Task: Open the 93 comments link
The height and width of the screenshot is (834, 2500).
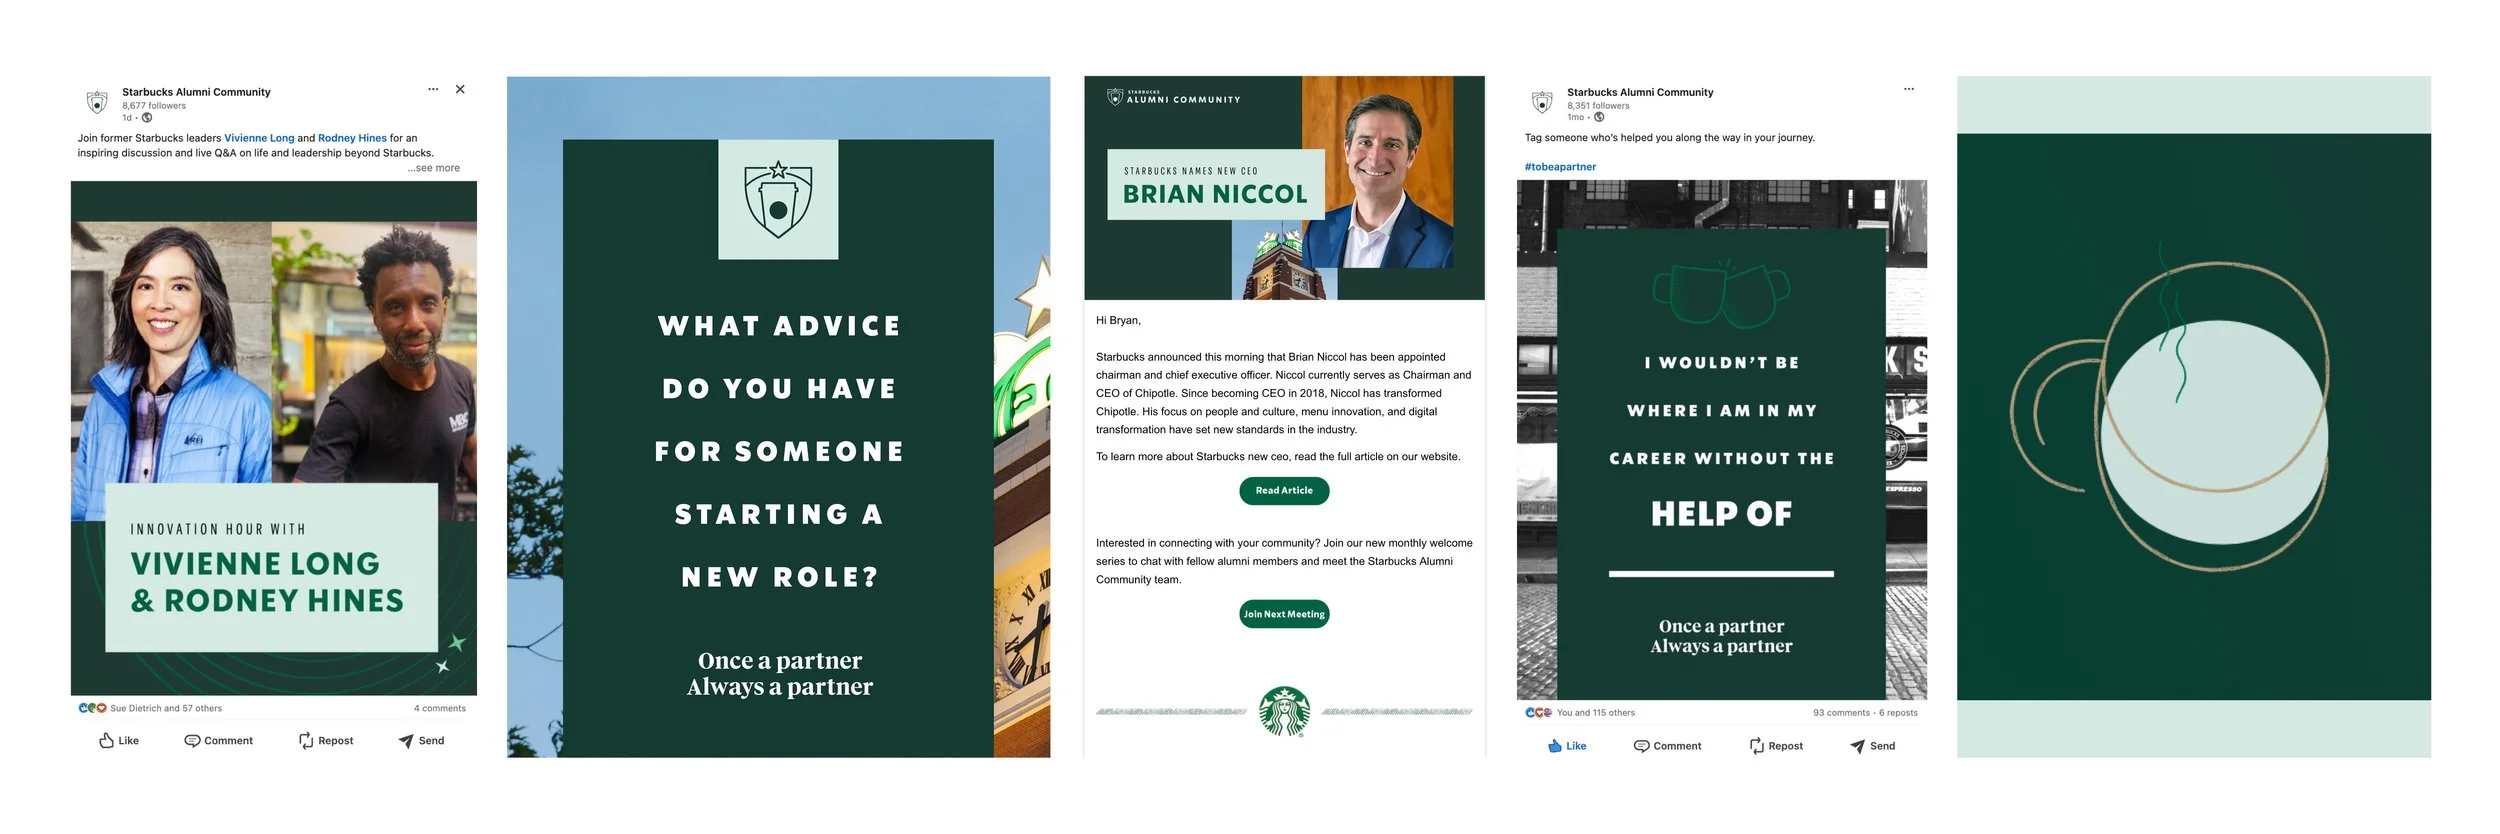Action: (x=1841, y=713)
